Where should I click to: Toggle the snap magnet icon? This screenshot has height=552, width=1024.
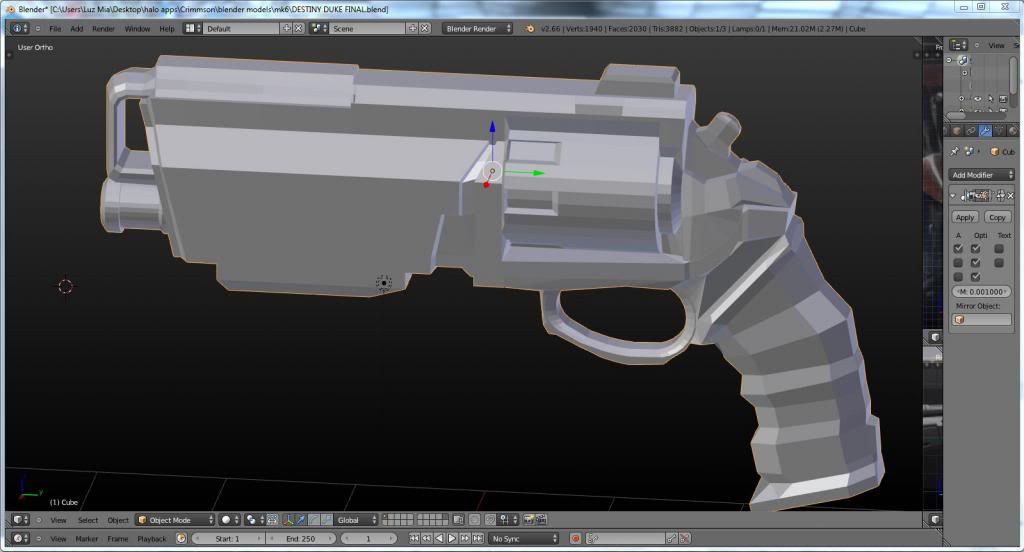coord(490,520)
